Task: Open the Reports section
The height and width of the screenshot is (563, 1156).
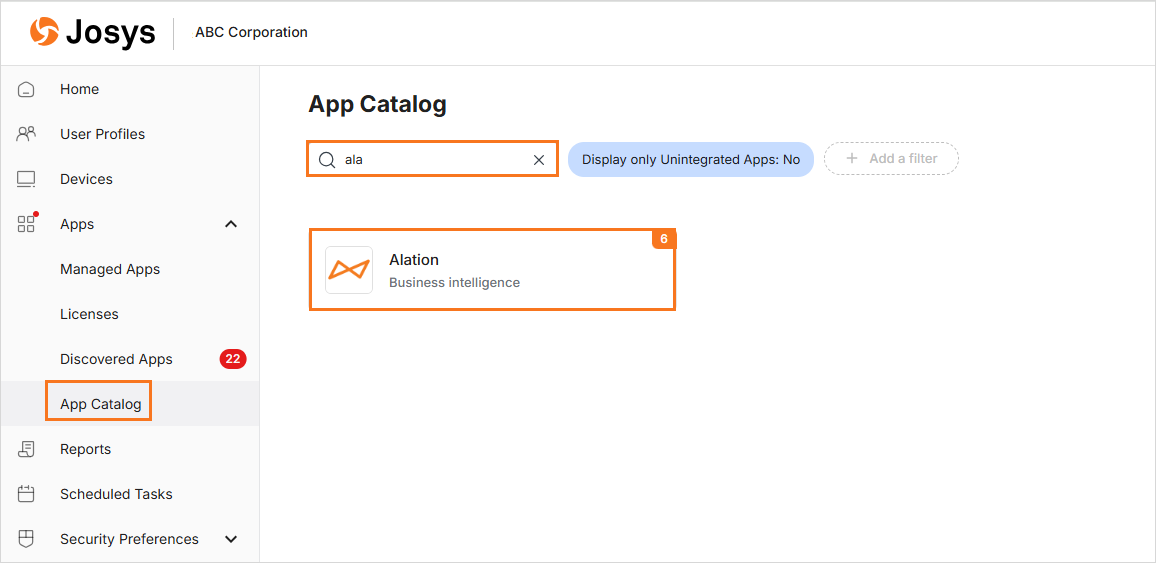Action: click(86, 449)
